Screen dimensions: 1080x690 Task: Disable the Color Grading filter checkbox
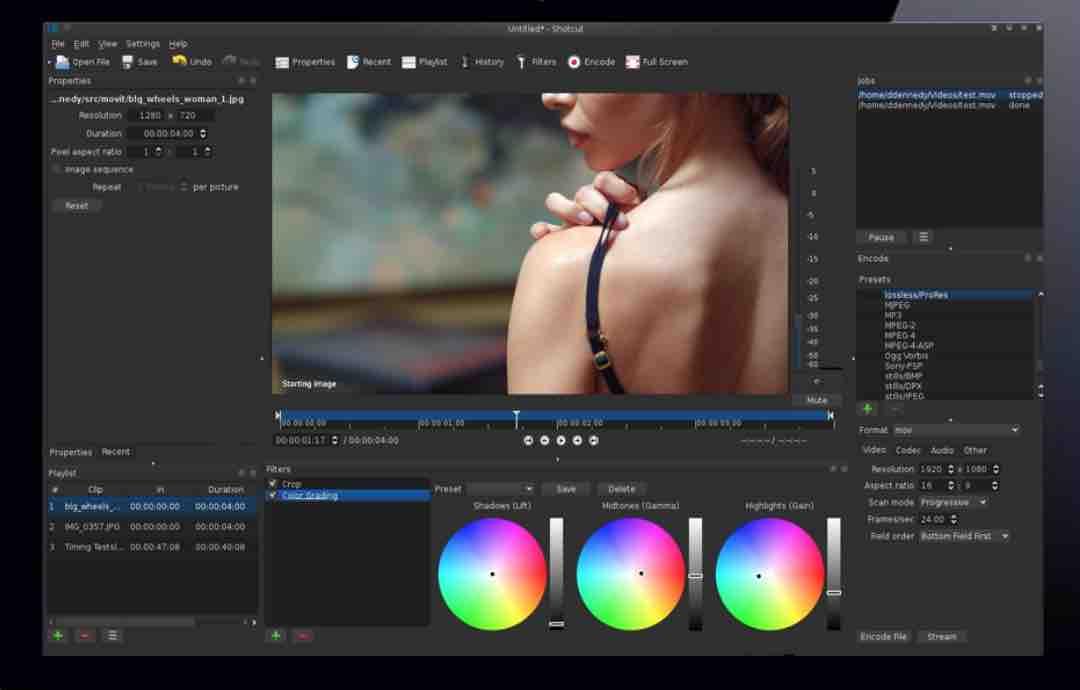273,495
